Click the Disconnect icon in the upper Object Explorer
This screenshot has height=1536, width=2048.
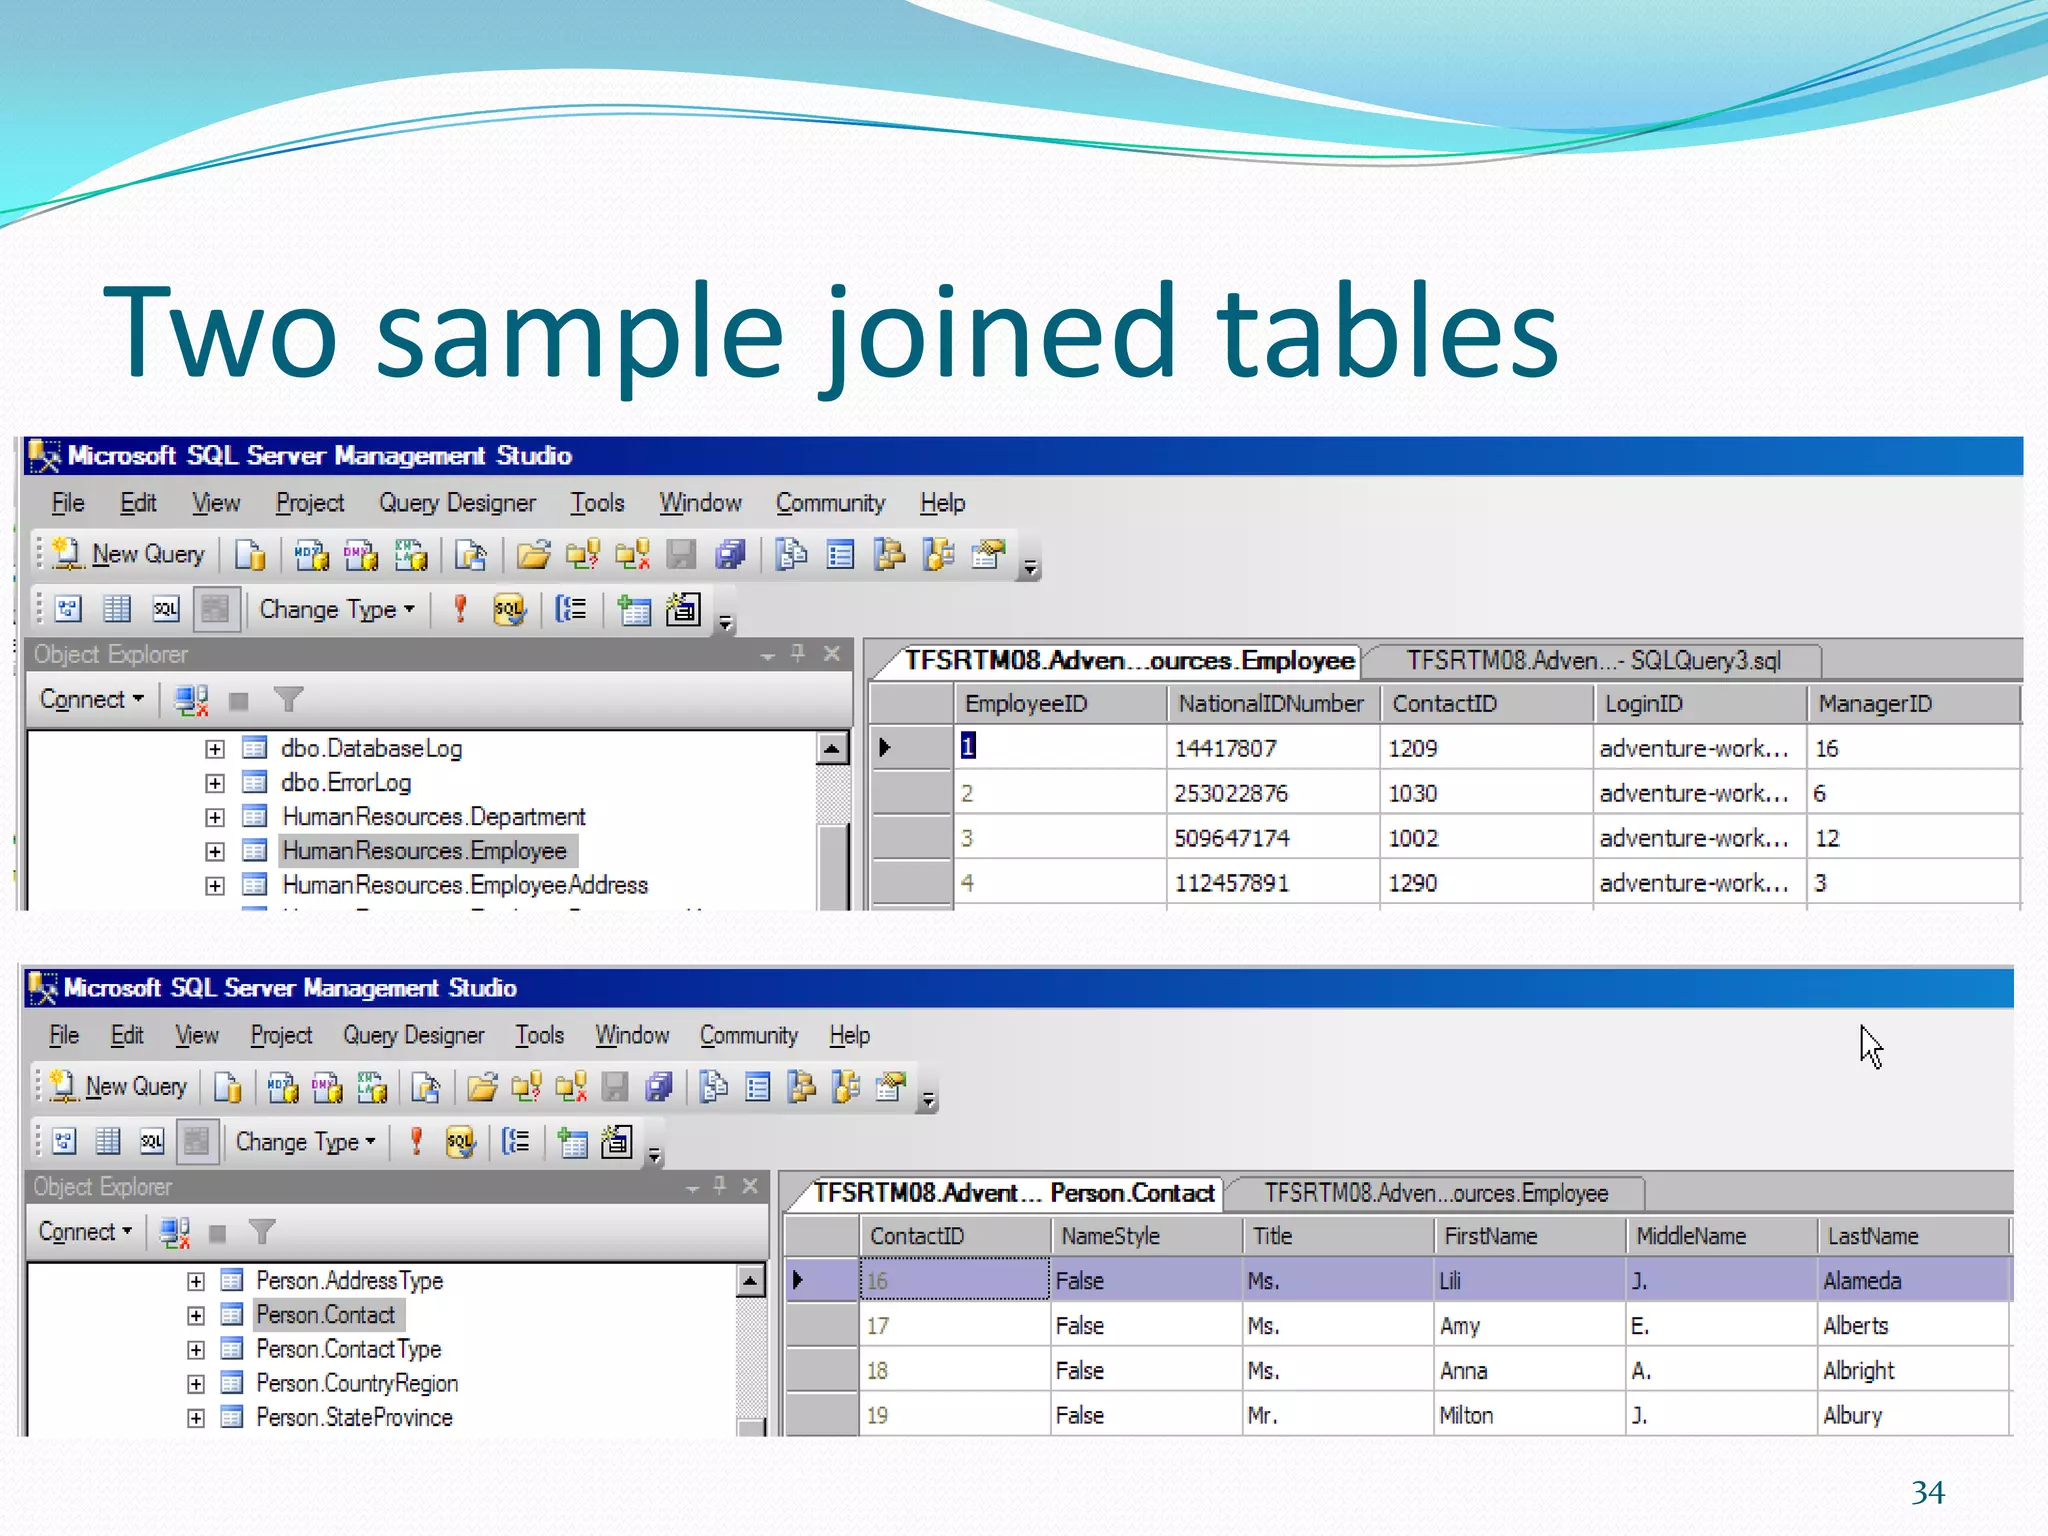click(x=191, y=700)
